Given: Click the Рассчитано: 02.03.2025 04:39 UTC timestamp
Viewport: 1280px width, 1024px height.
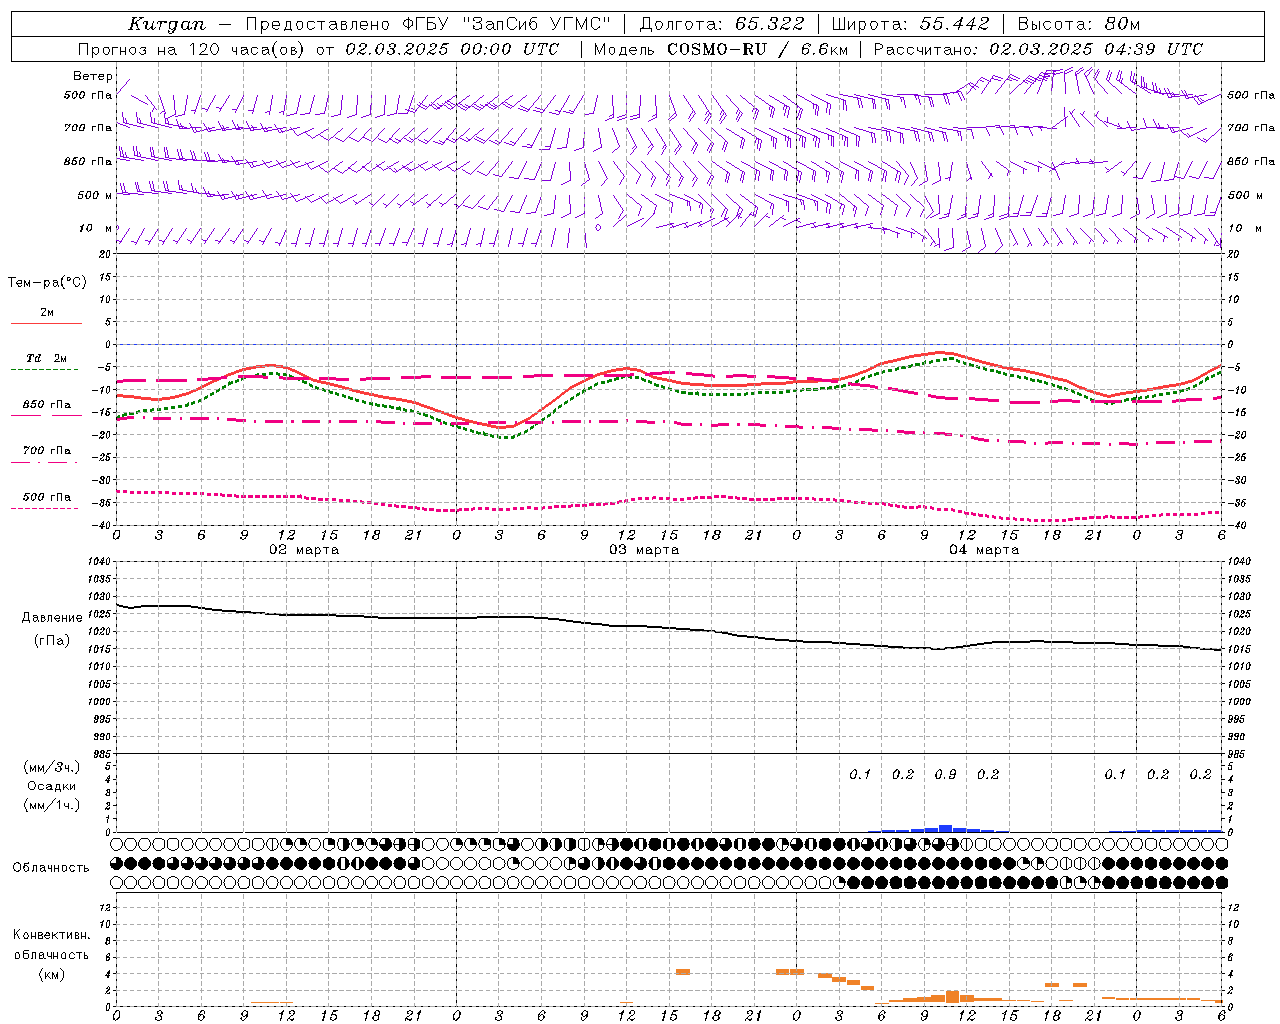Looking at the screenshot, I should pos(1038,49).
